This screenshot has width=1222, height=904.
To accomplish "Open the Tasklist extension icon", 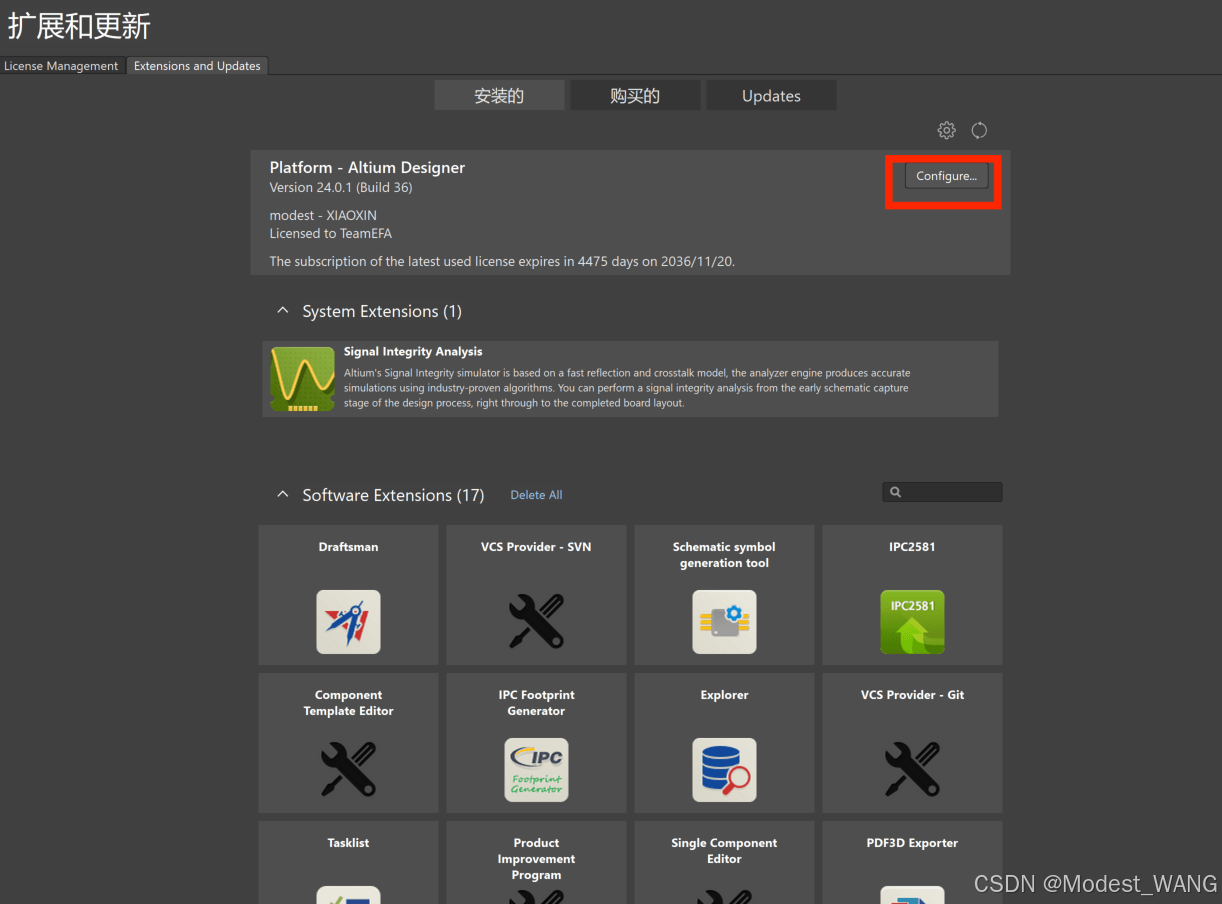I will pyautogui.click(x=348, y=895).
